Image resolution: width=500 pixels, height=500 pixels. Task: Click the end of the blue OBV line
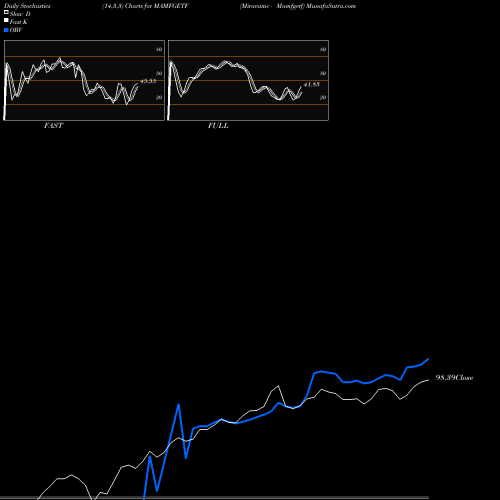click(428, 359)
